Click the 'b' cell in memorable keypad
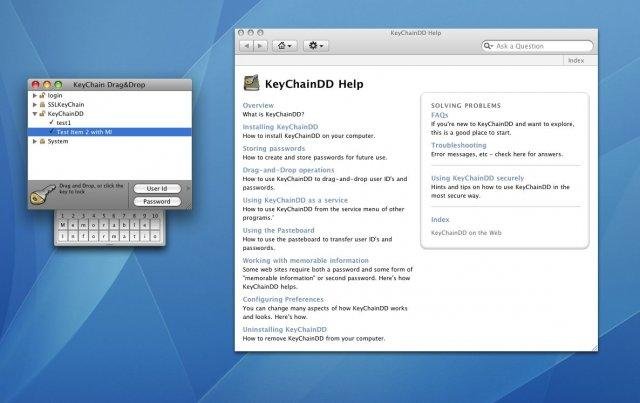This screenshot has width=640, height=403. [x=124, y=225]
